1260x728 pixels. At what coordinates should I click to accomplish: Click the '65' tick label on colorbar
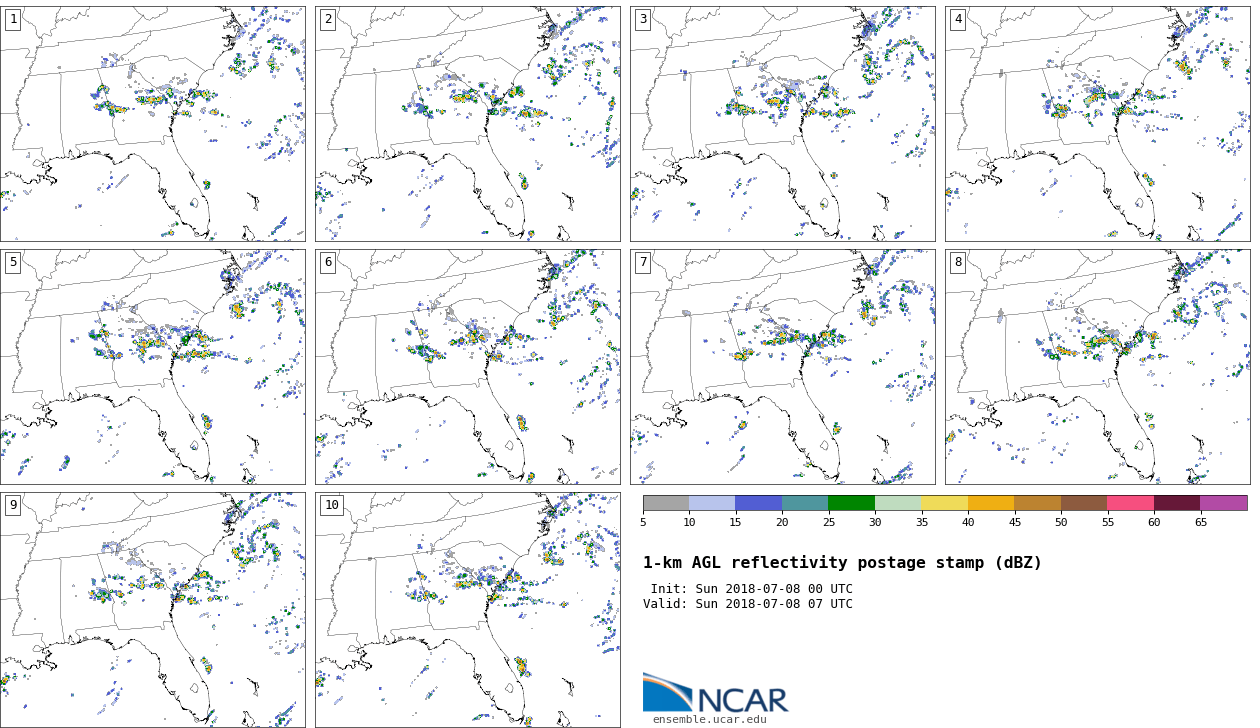1200,522
